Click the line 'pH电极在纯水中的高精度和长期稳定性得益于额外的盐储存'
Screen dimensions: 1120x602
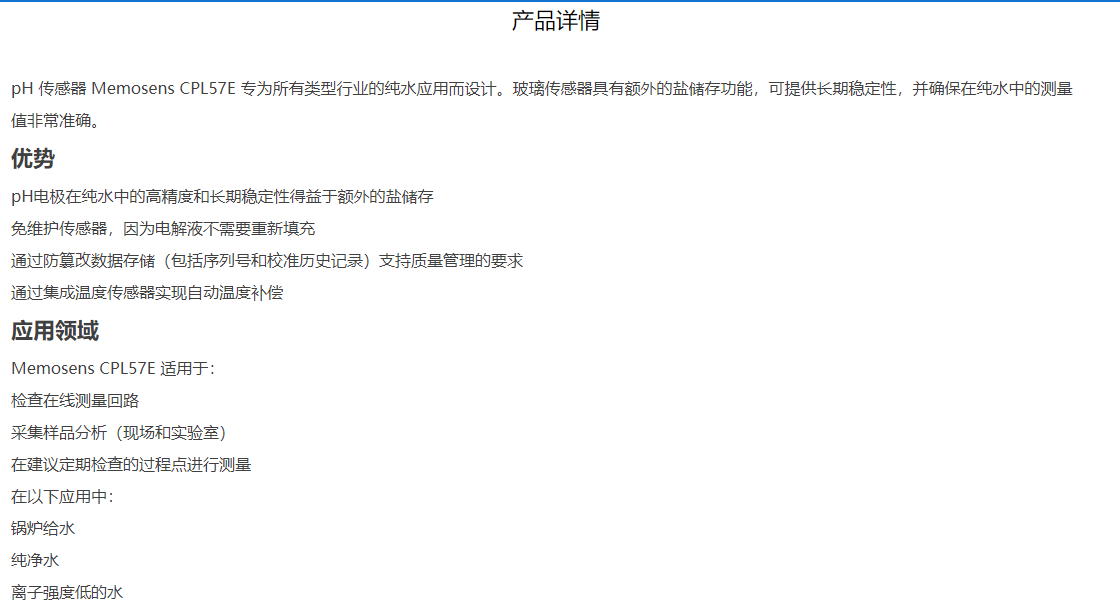click(222, 196)
